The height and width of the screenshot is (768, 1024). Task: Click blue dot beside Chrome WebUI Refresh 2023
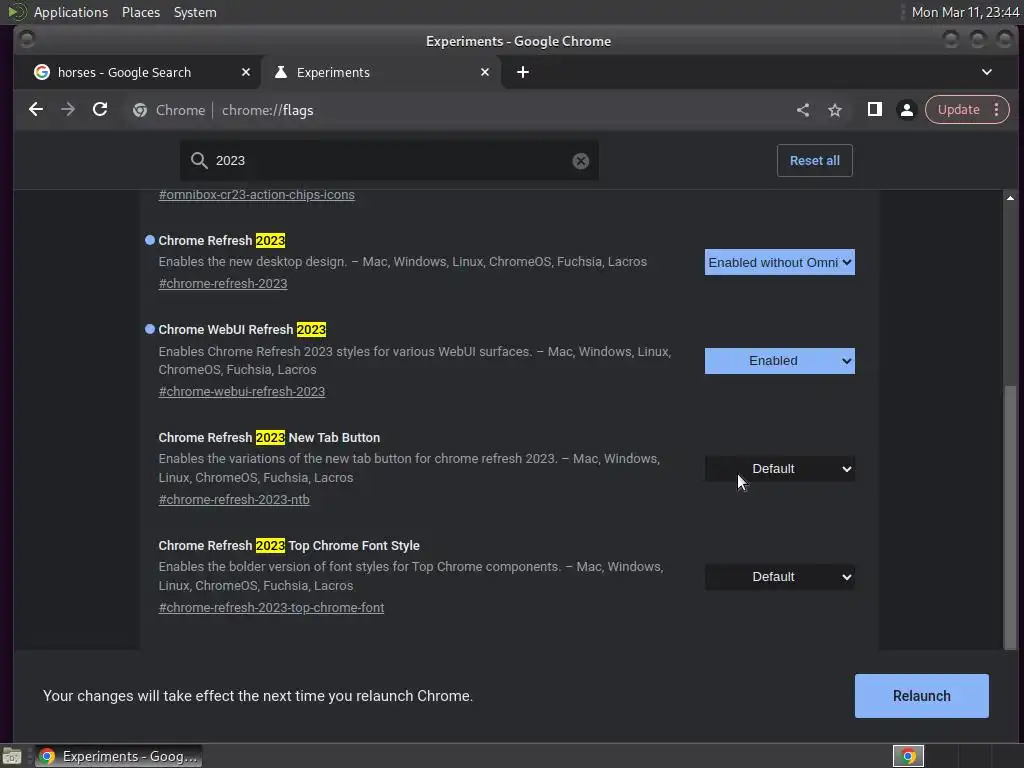point(150,328)
